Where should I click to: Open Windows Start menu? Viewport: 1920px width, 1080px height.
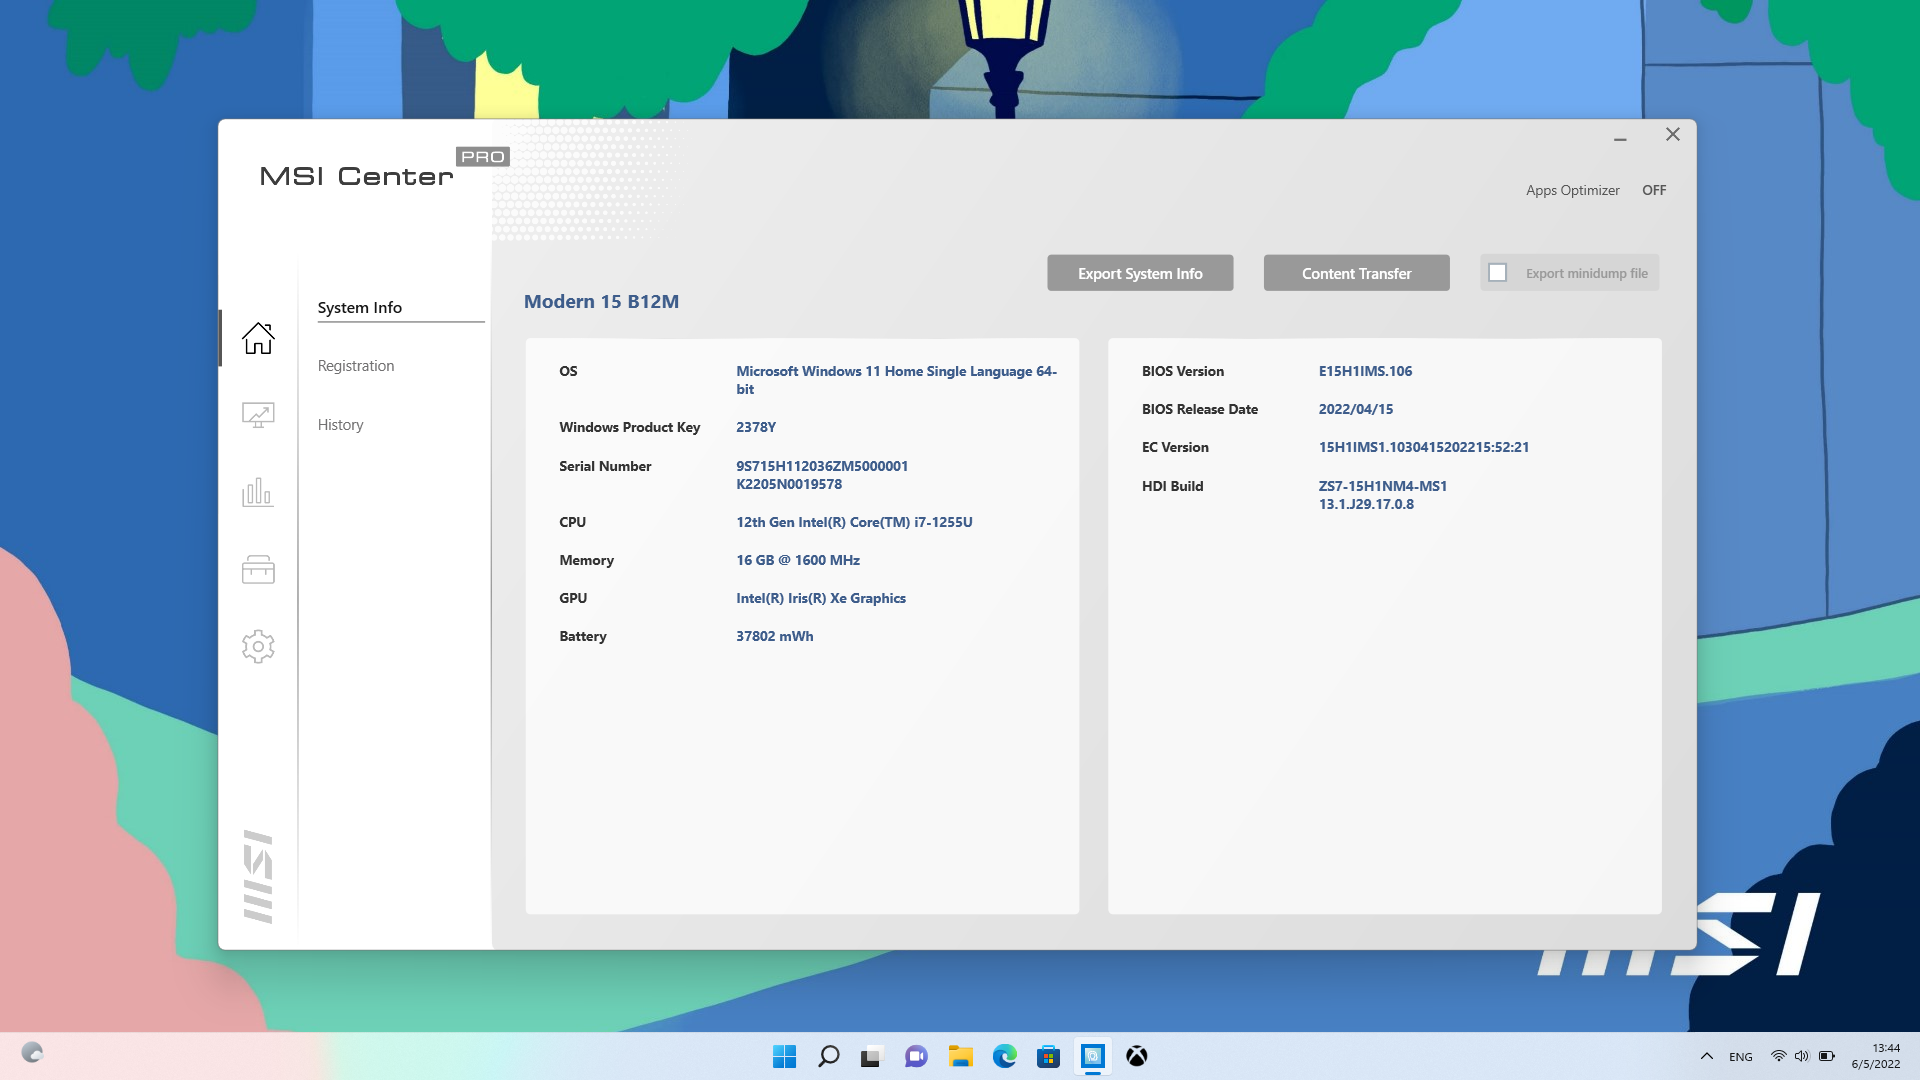click(x=784, y=1056)
